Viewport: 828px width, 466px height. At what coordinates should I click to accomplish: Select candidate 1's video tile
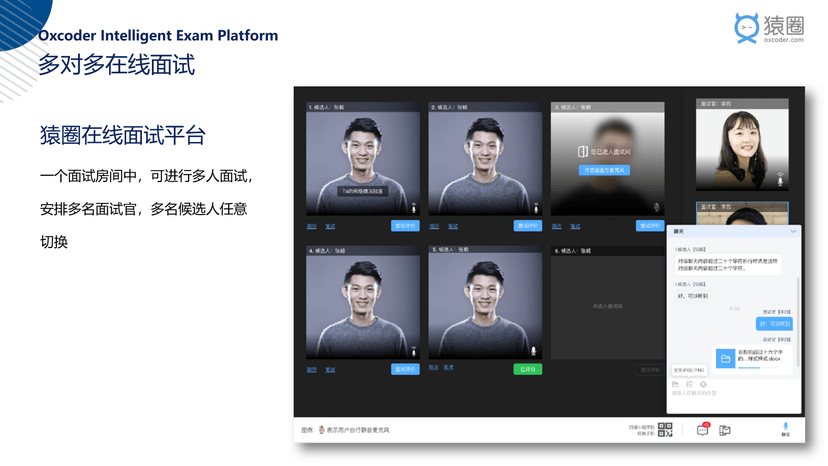[x=363, y=159]
